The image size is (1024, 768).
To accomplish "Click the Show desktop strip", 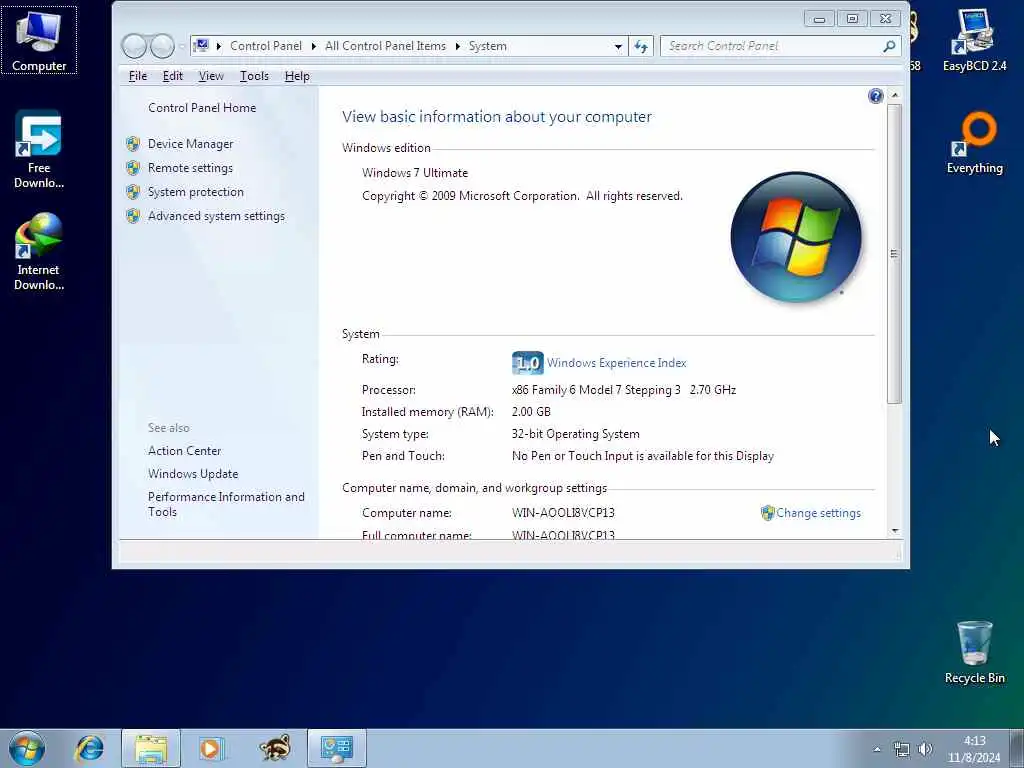I will (1017, 748).
